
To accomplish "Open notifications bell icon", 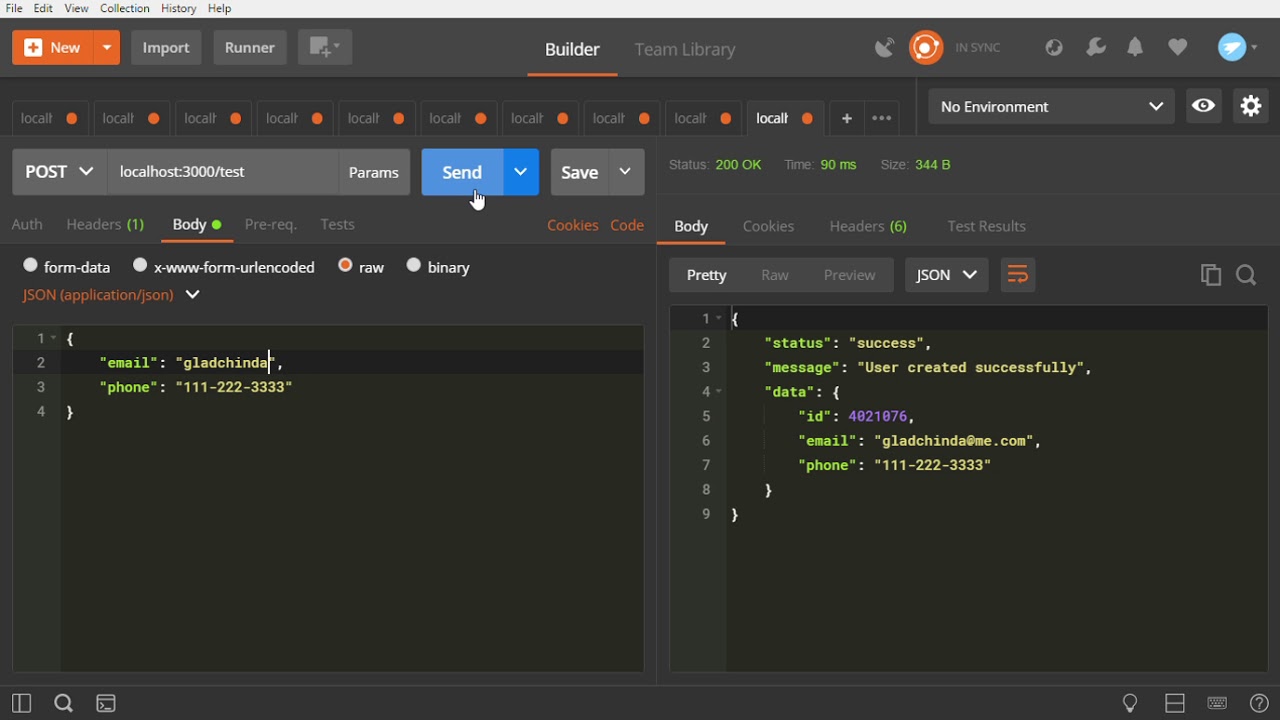I will tap(1136, 47).
